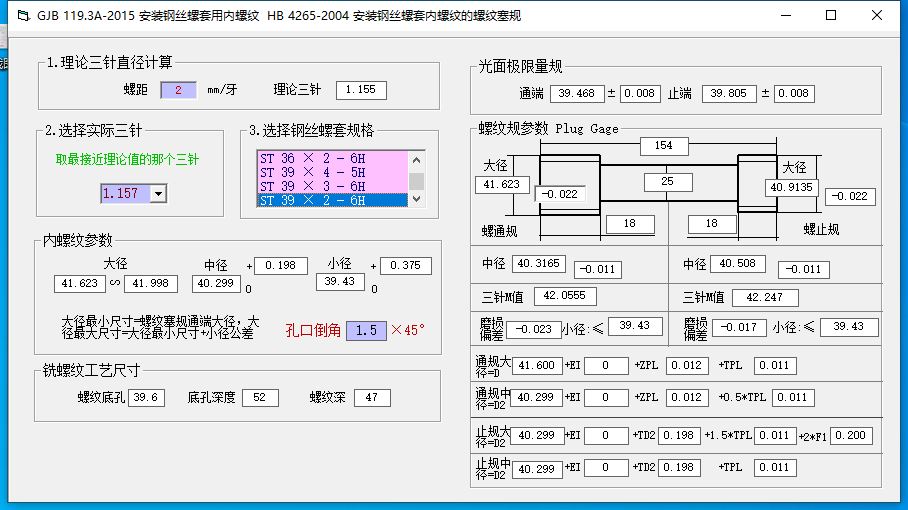Minimize the GJB 119.3A-2015 window

(x=786, y=16)
